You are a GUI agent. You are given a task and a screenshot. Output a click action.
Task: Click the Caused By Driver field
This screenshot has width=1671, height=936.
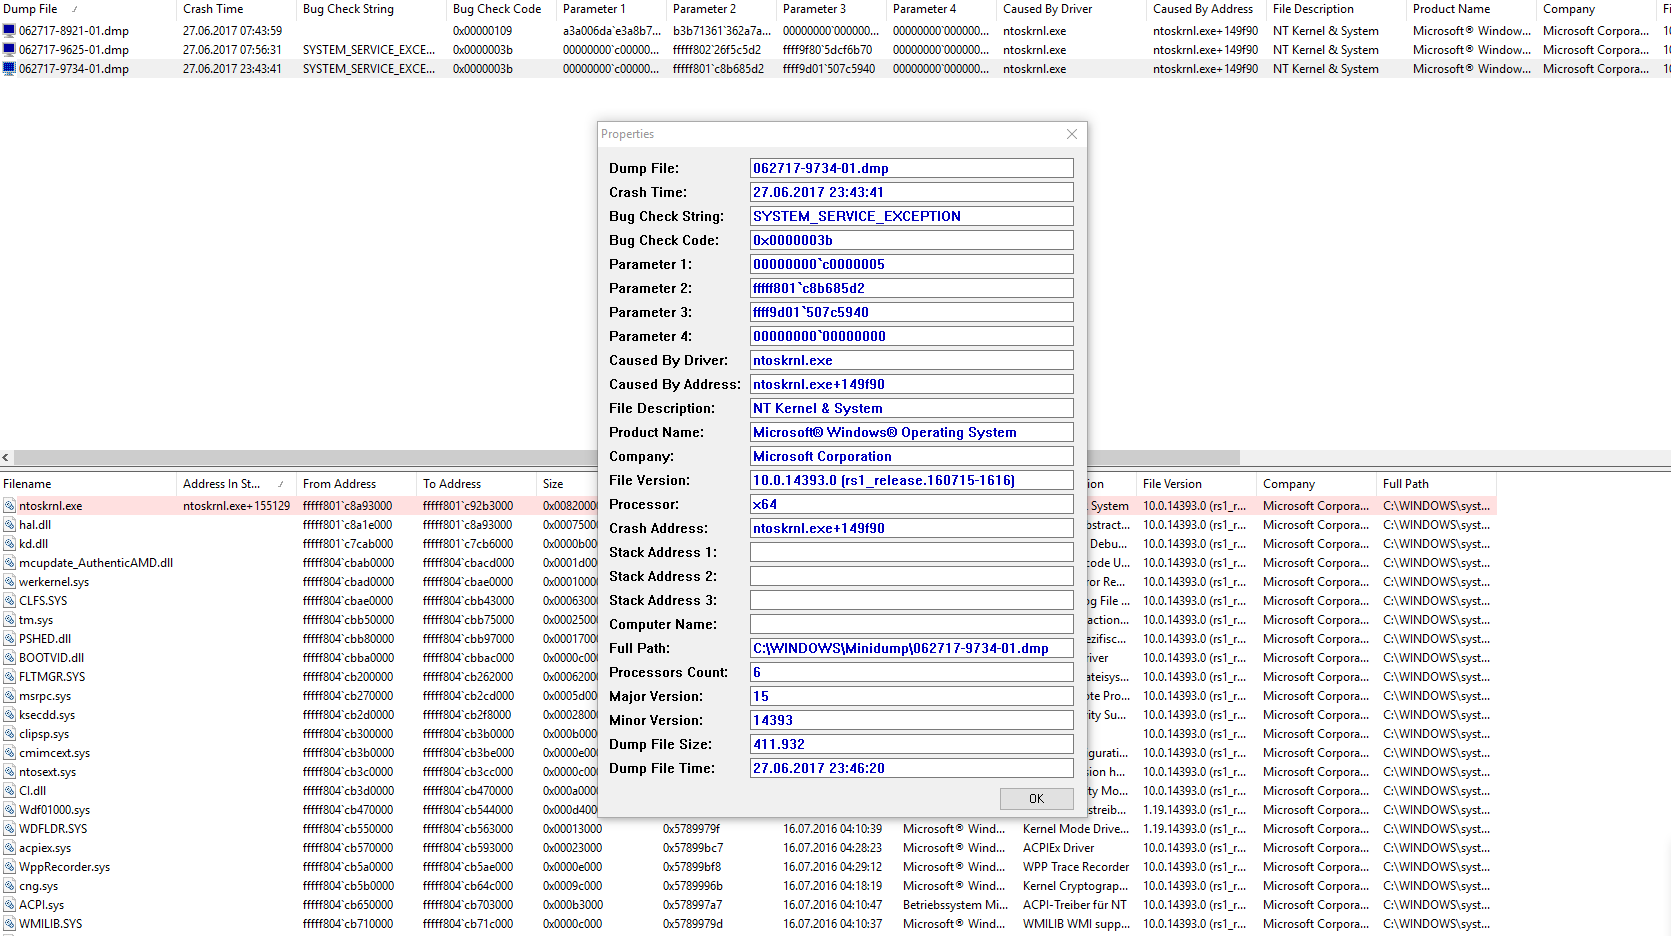(x=912, y=360)
